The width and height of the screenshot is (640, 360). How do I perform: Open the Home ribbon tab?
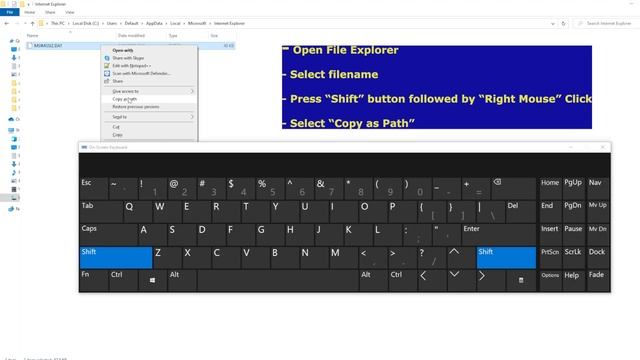(x=30, y=12)
